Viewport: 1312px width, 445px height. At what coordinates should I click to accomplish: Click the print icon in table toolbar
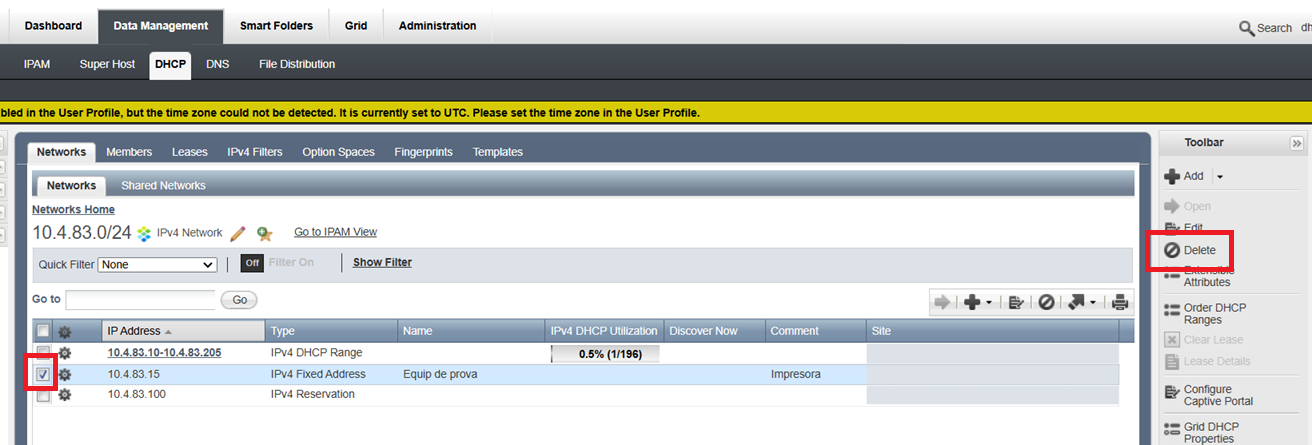click(1120, 302)
